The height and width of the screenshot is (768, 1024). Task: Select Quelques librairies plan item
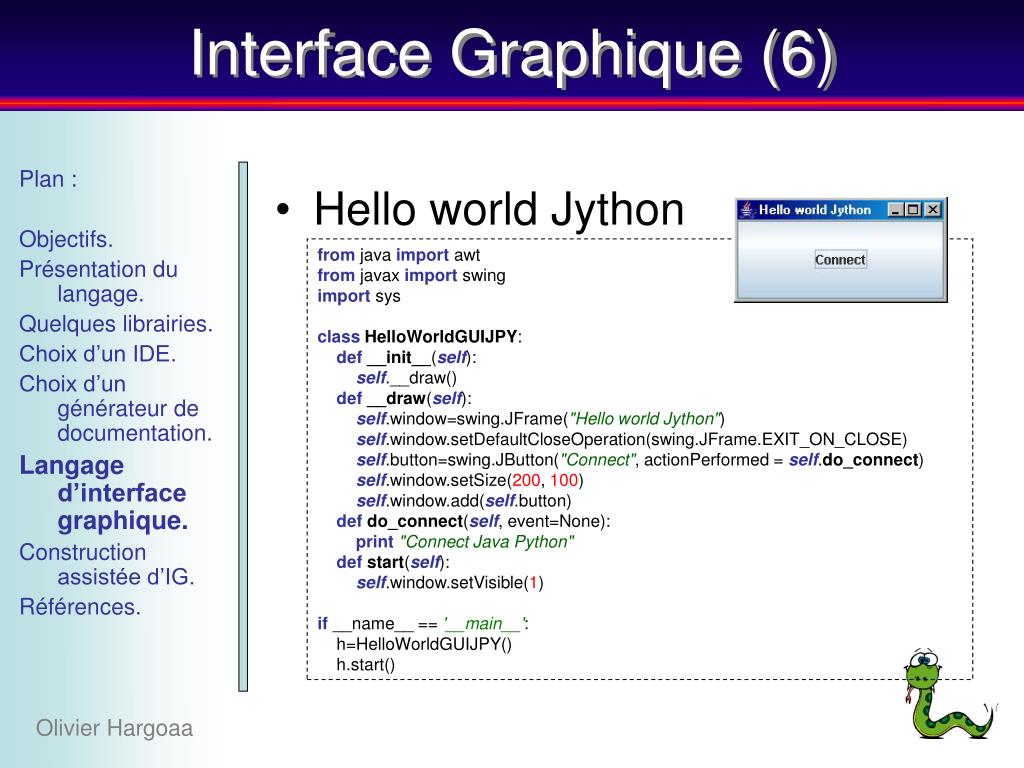[116, 323]
